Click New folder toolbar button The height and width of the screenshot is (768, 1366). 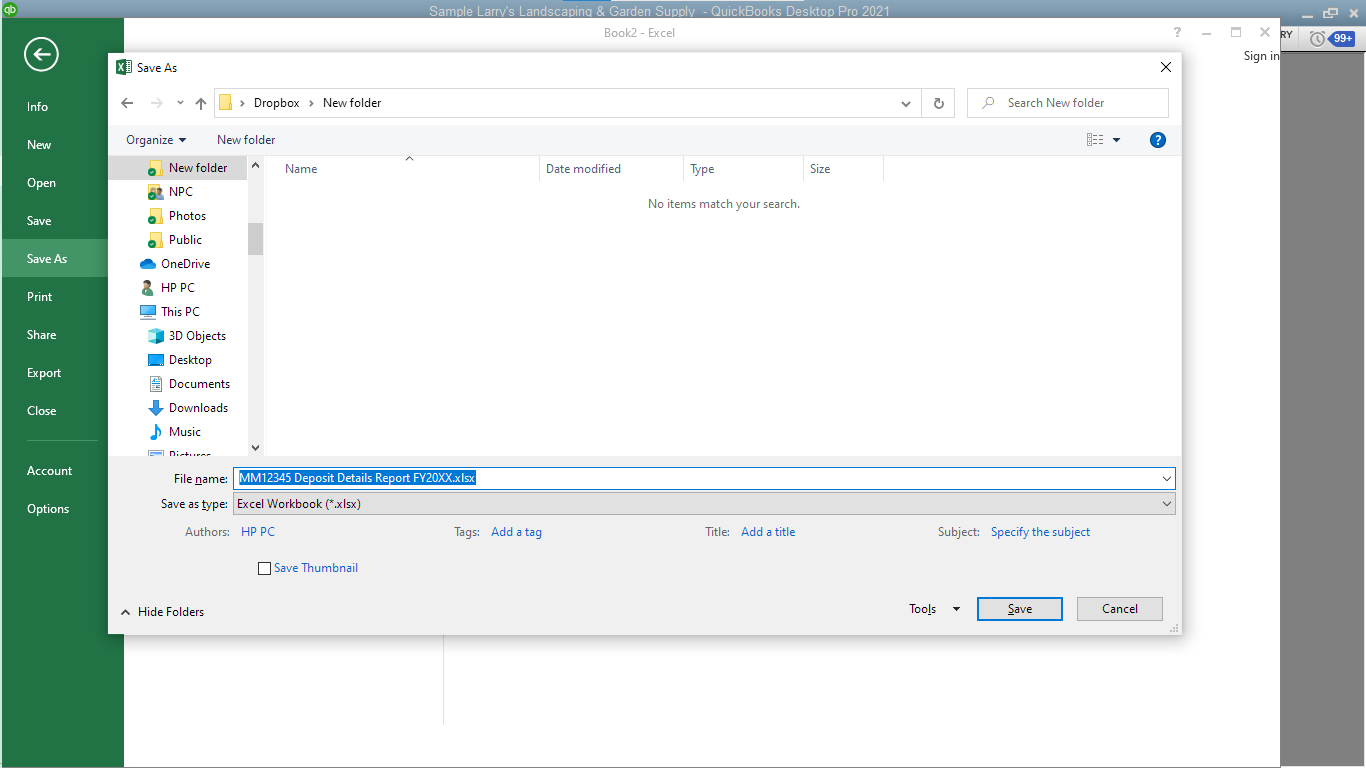point(246,140)
